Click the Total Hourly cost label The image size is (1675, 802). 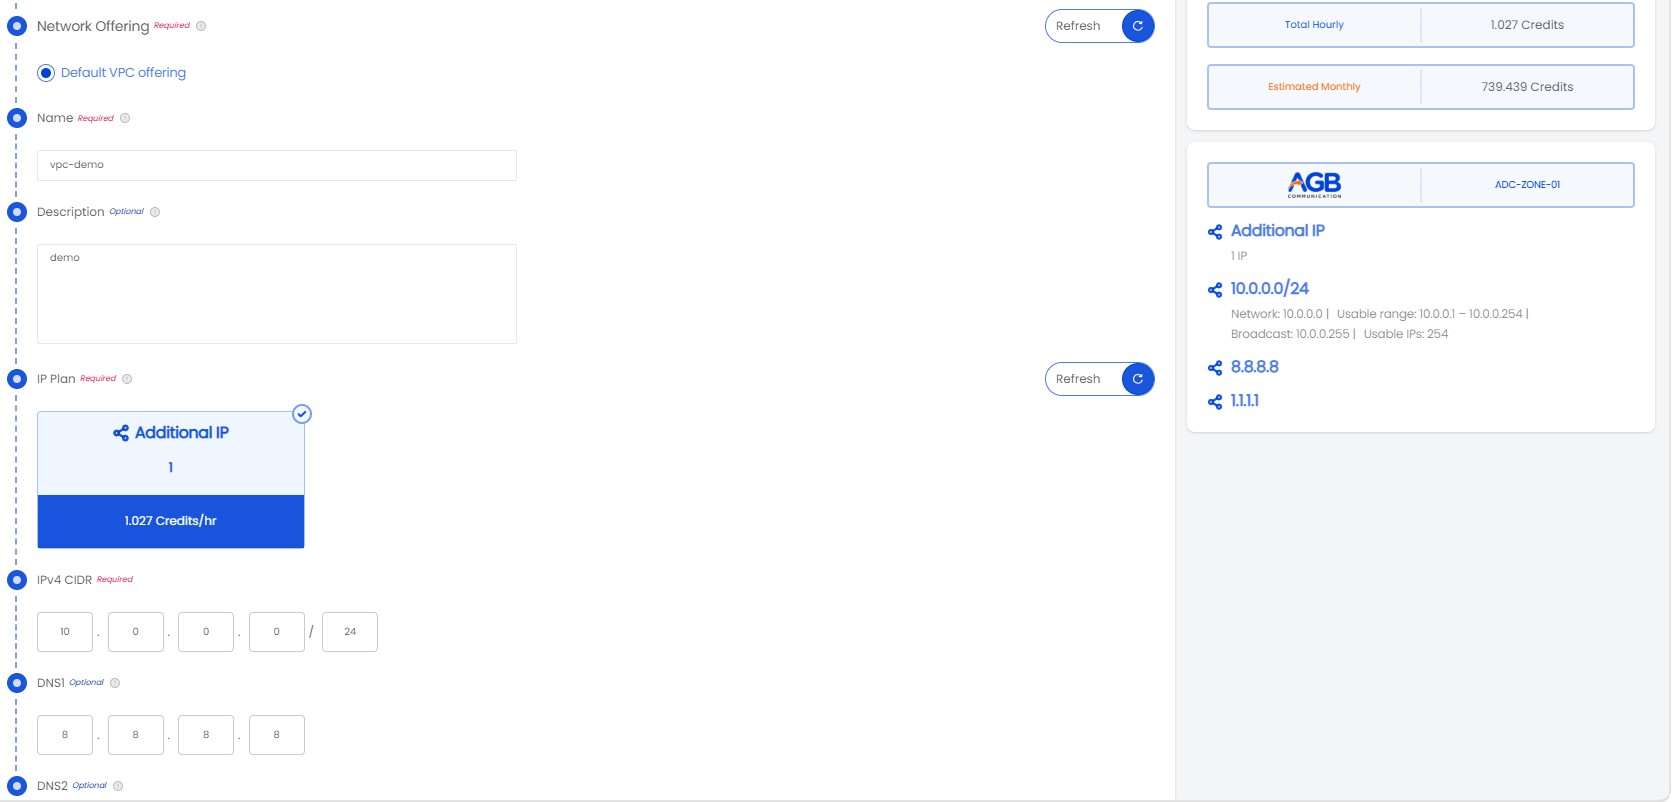[x=1314, y=25]
